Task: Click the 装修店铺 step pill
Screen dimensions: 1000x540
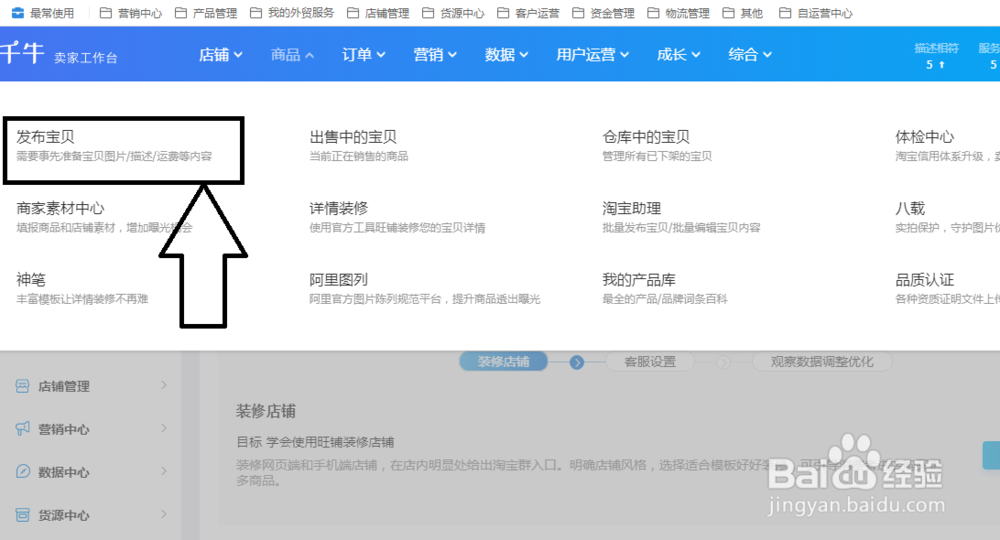Action: click(503, 362)
